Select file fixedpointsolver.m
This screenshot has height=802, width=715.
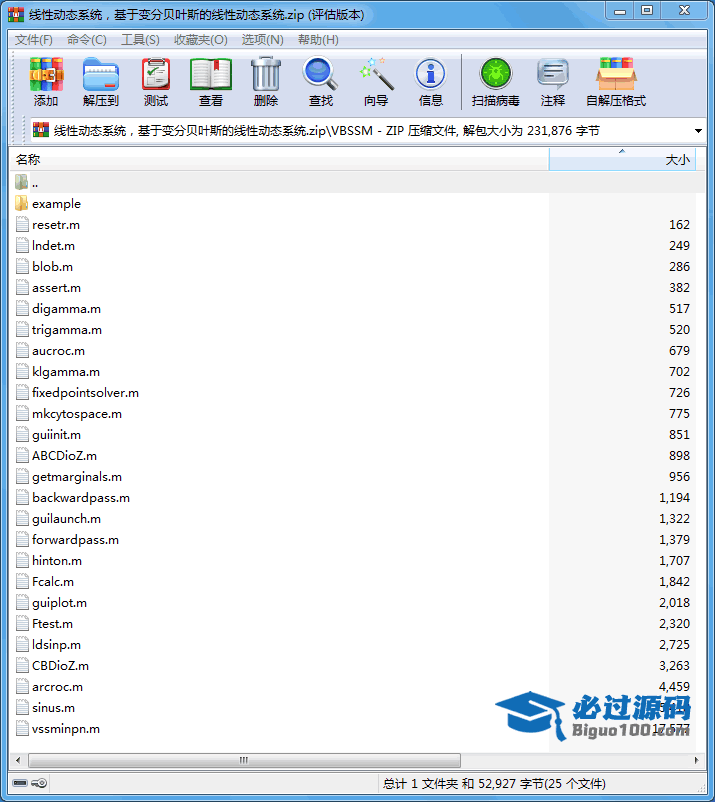coord(85,392)
